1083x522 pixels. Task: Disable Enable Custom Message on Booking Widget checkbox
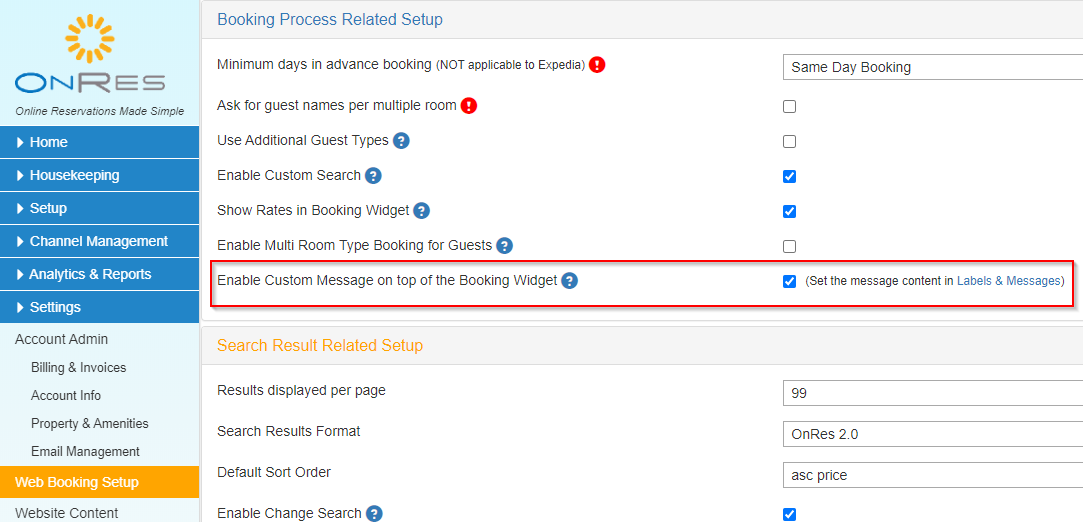pyautogui.click(x=789, y=282)
